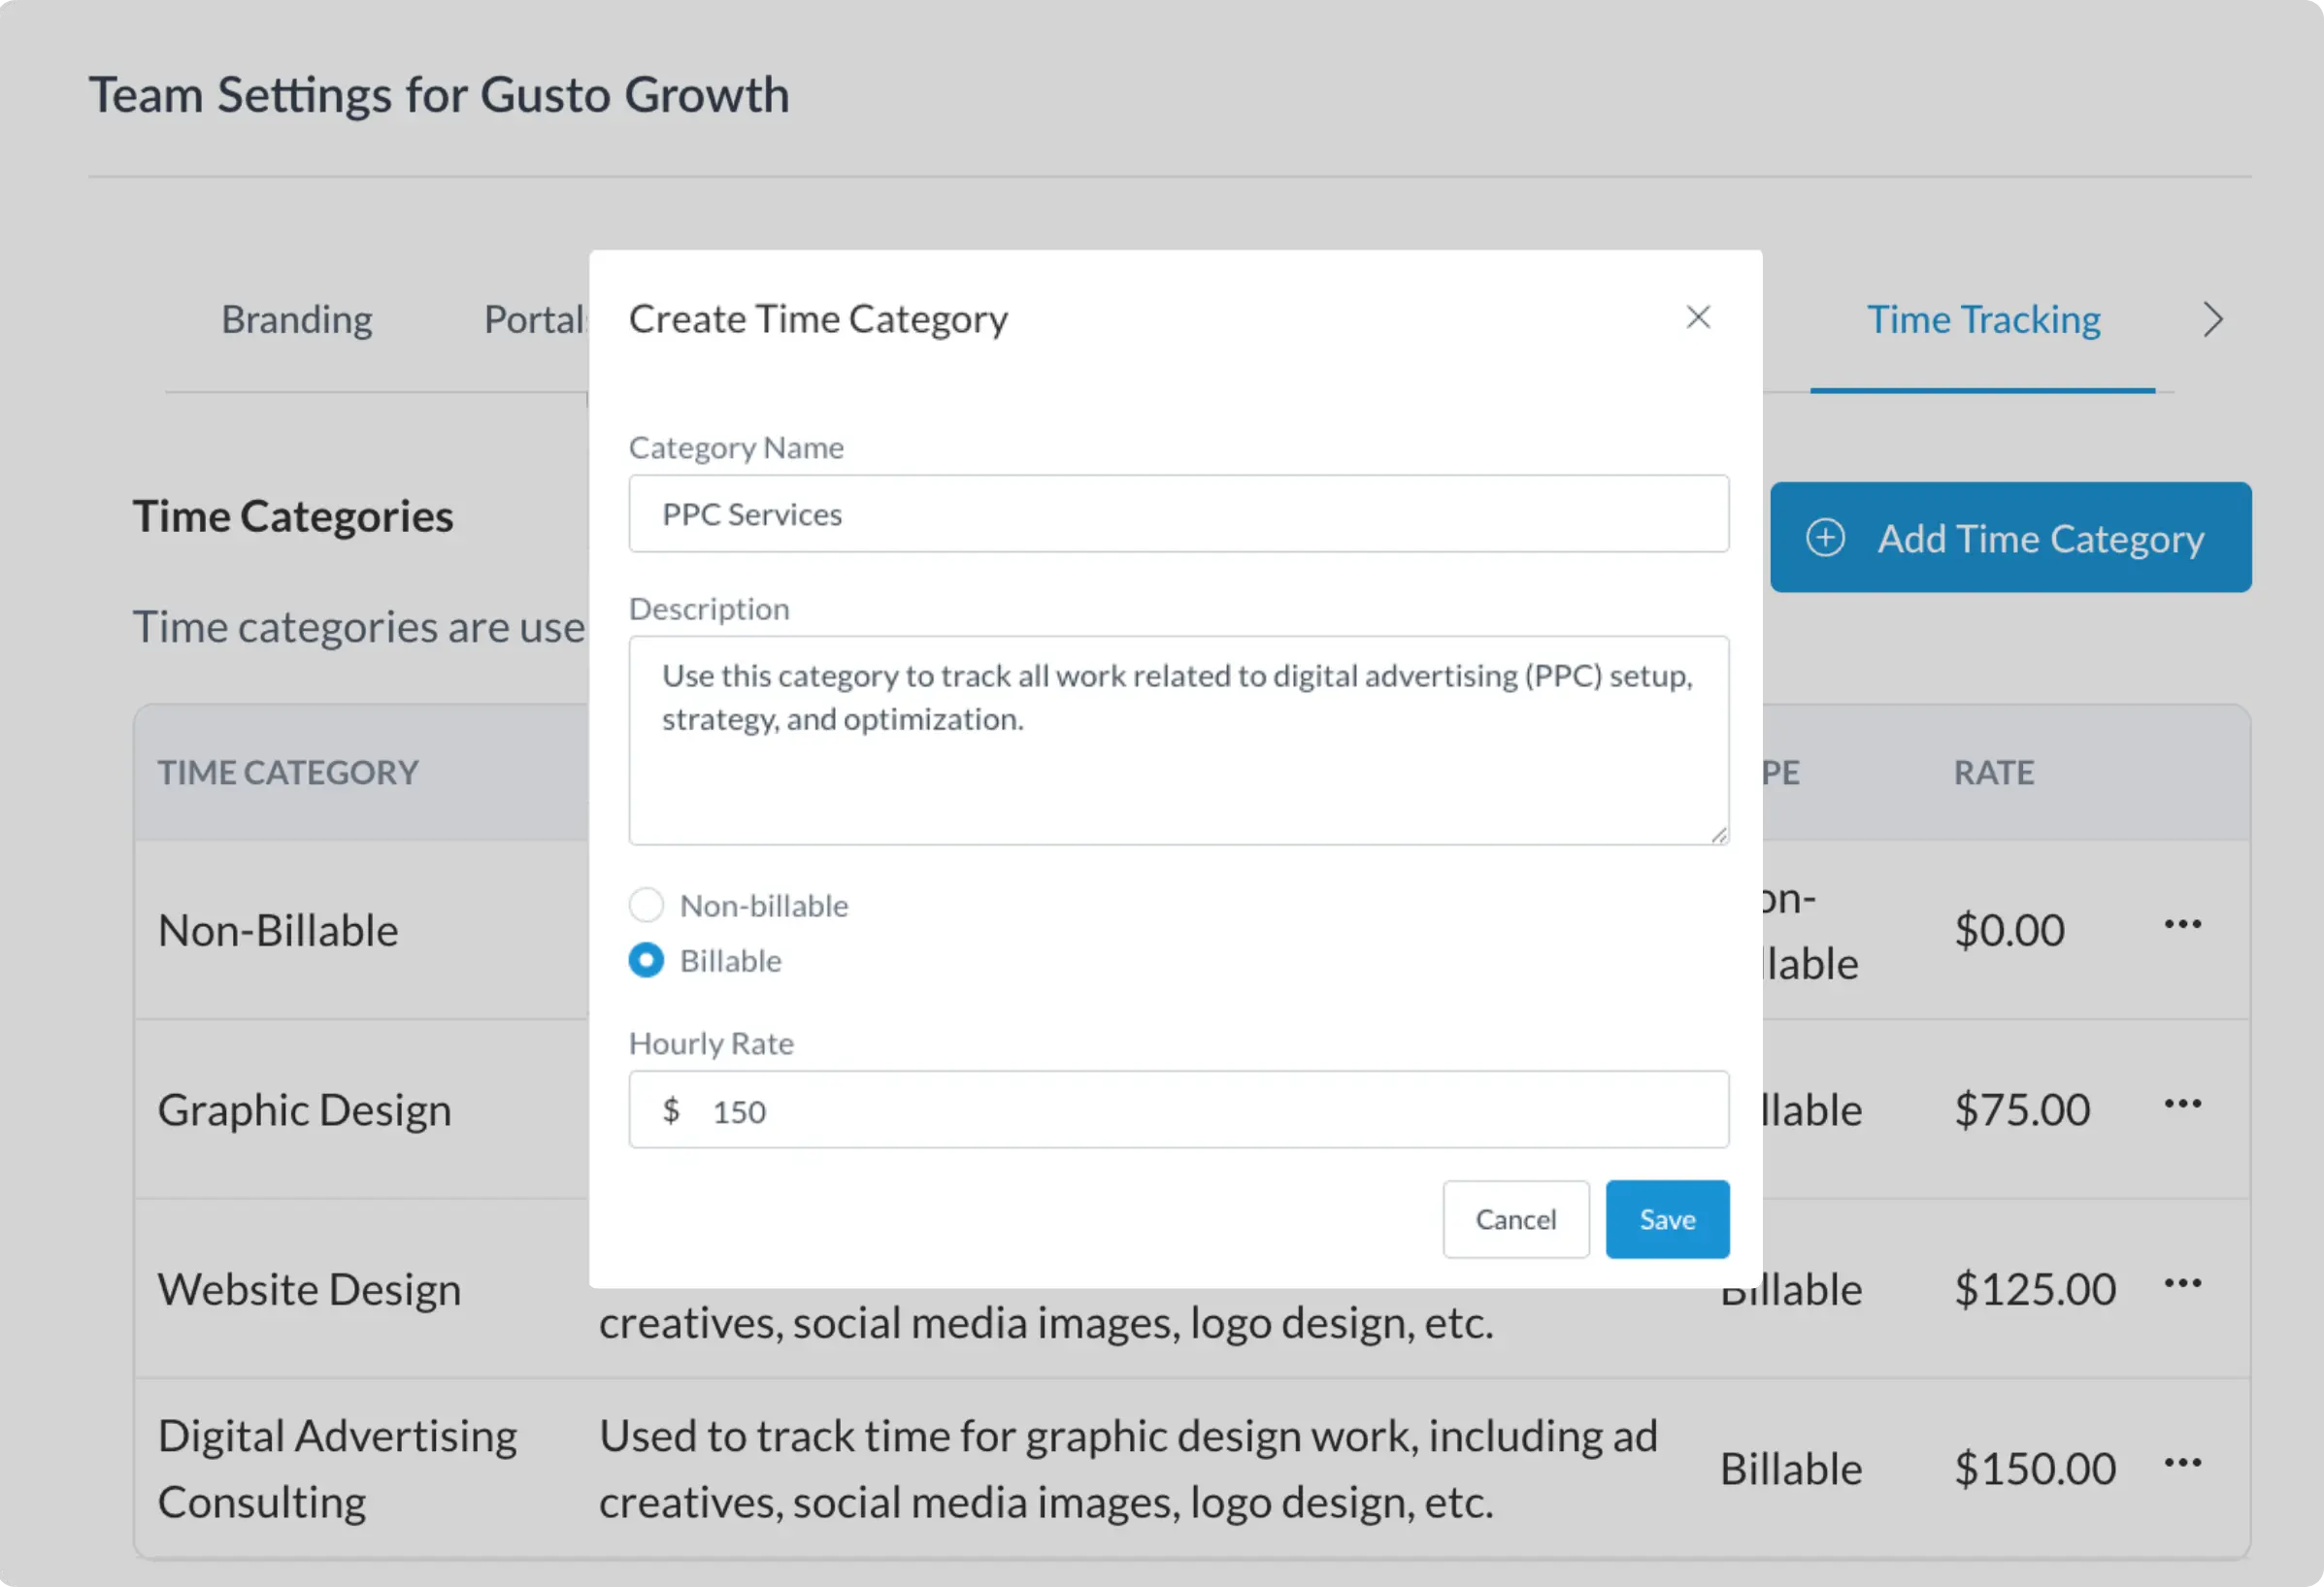Select the Non-billable radio option

click(646, 905)
